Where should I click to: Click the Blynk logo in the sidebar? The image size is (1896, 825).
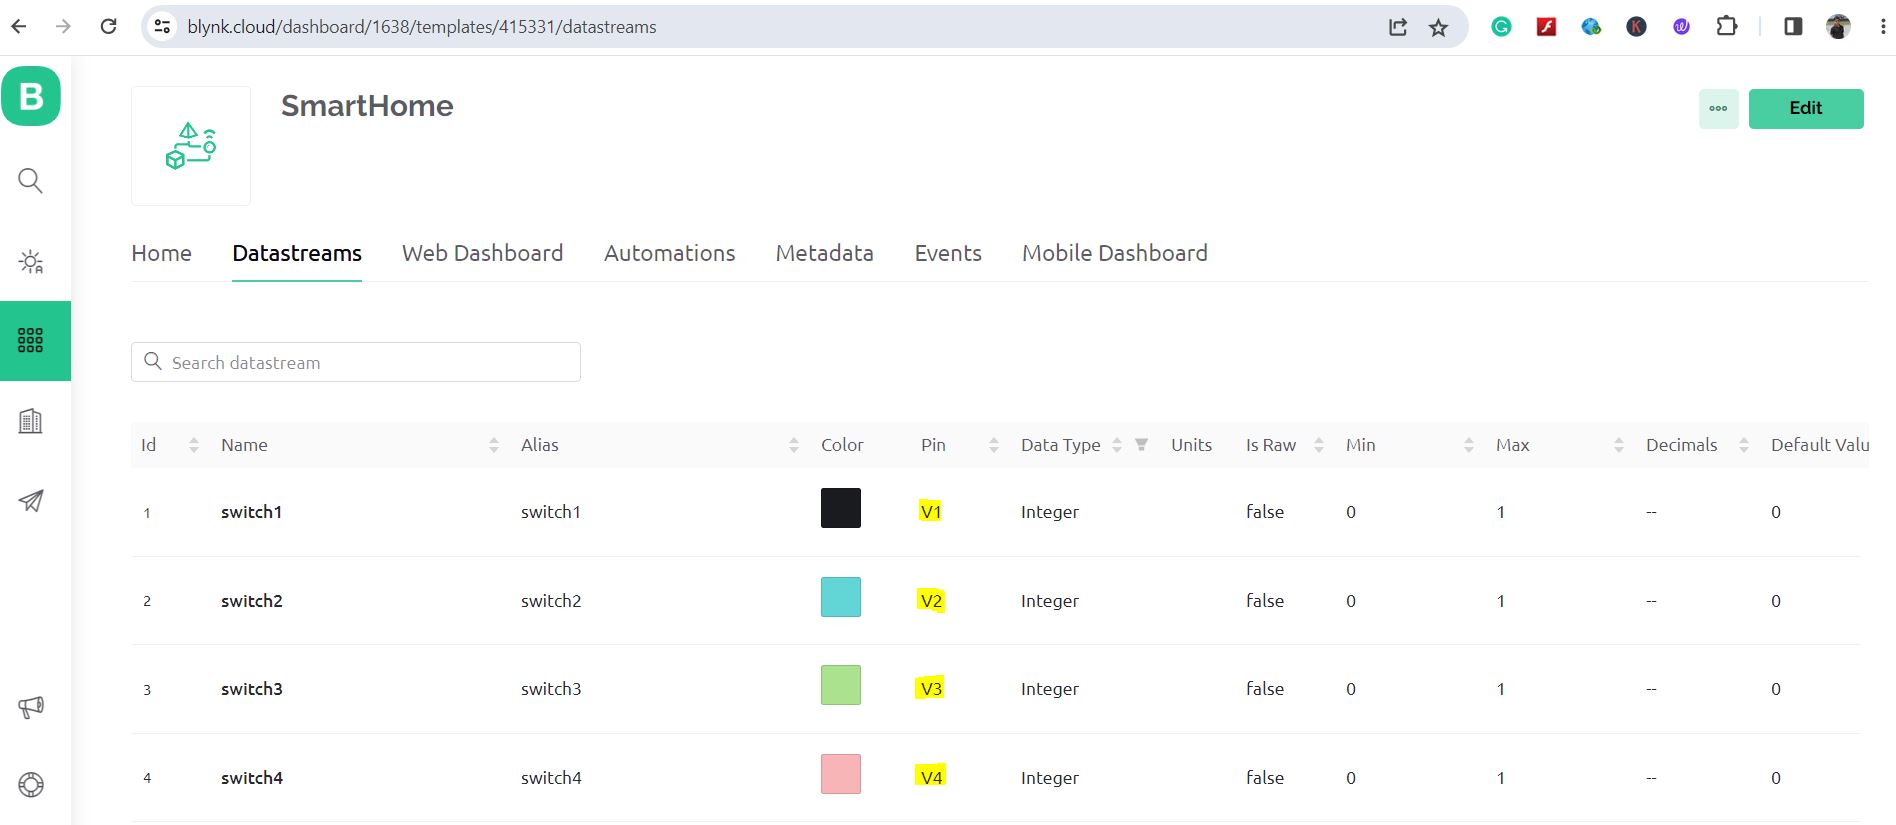coord(31,96)
